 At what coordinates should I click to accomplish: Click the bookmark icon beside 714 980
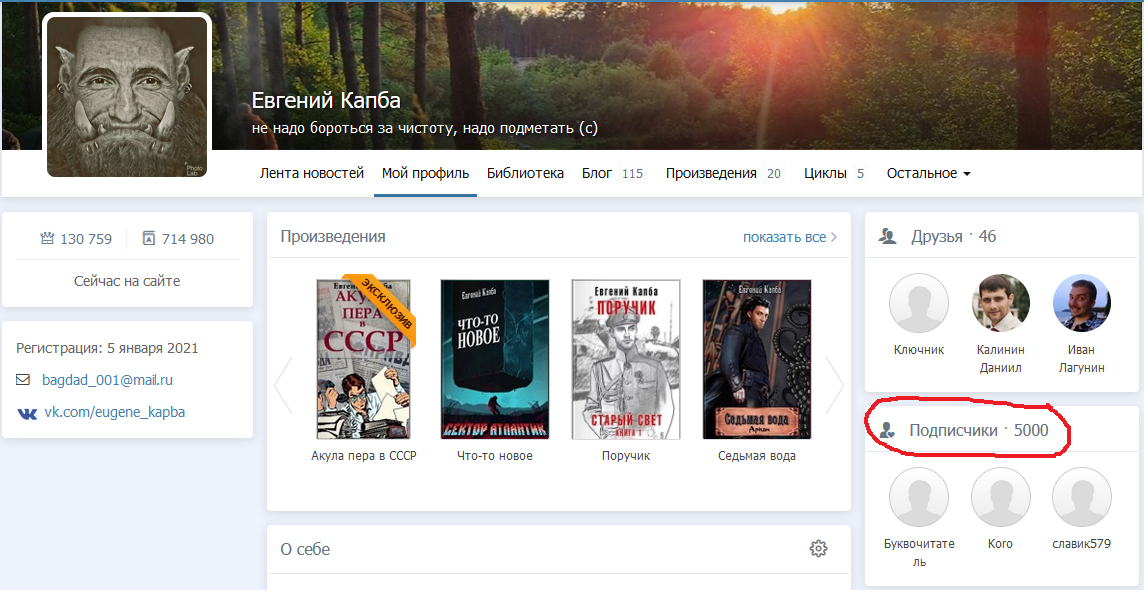coord(149,239)
